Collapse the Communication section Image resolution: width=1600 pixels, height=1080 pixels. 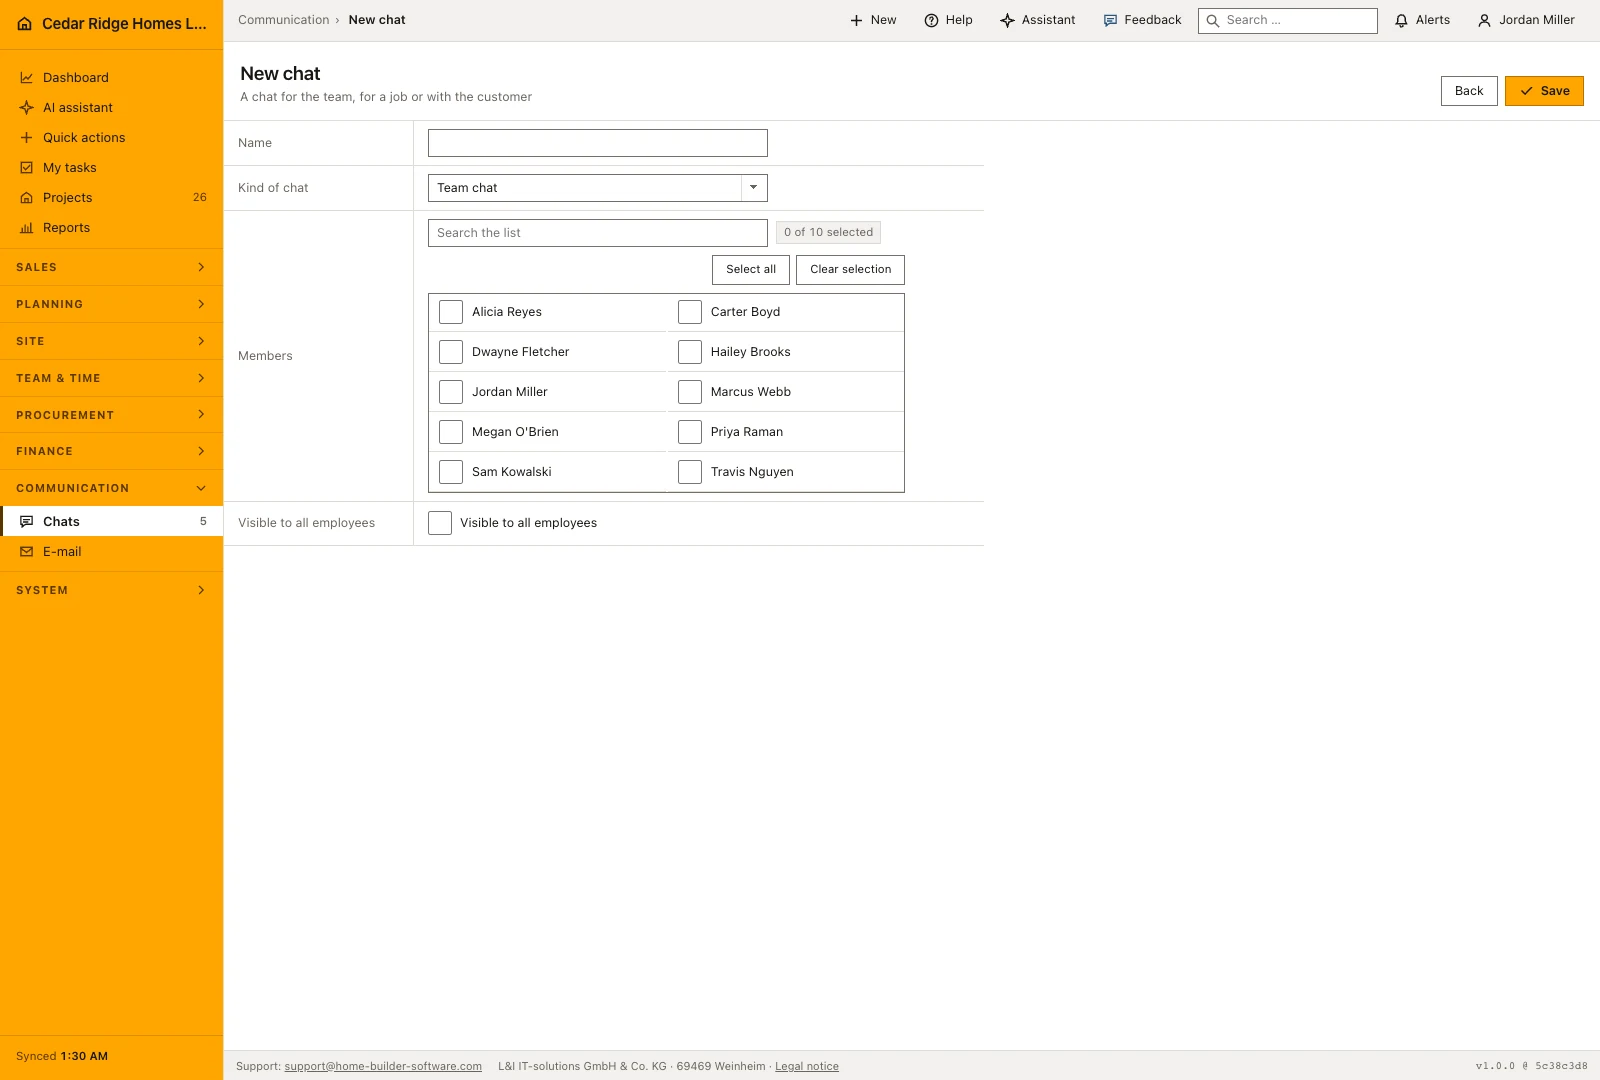pyautogui.click(x=111, y=488)
